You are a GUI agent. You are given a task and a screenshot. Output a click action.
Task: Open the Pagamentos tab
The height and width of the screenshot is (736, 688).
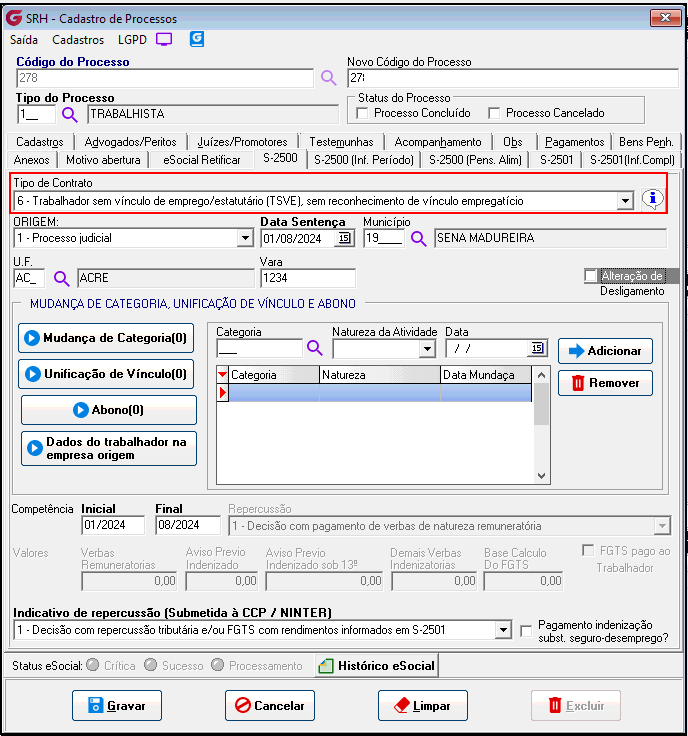pyautogui.click(x=574, y=142)
